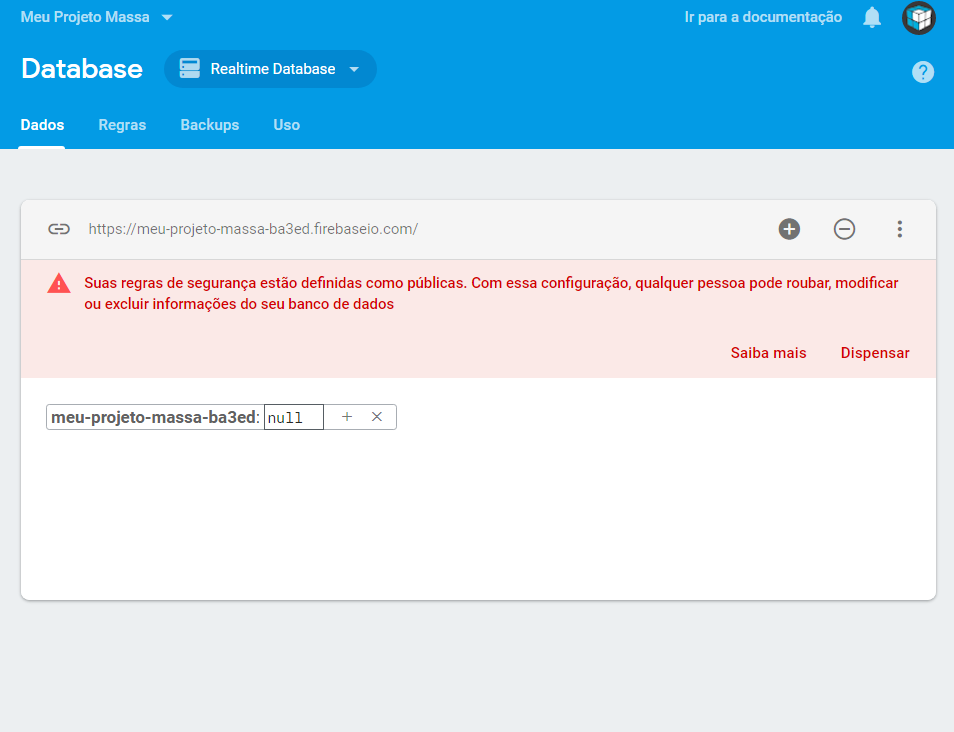Open Meu Projeto Massa project dropdown
The width and height of the screenshot is (954, 732).
click(97, 17)
